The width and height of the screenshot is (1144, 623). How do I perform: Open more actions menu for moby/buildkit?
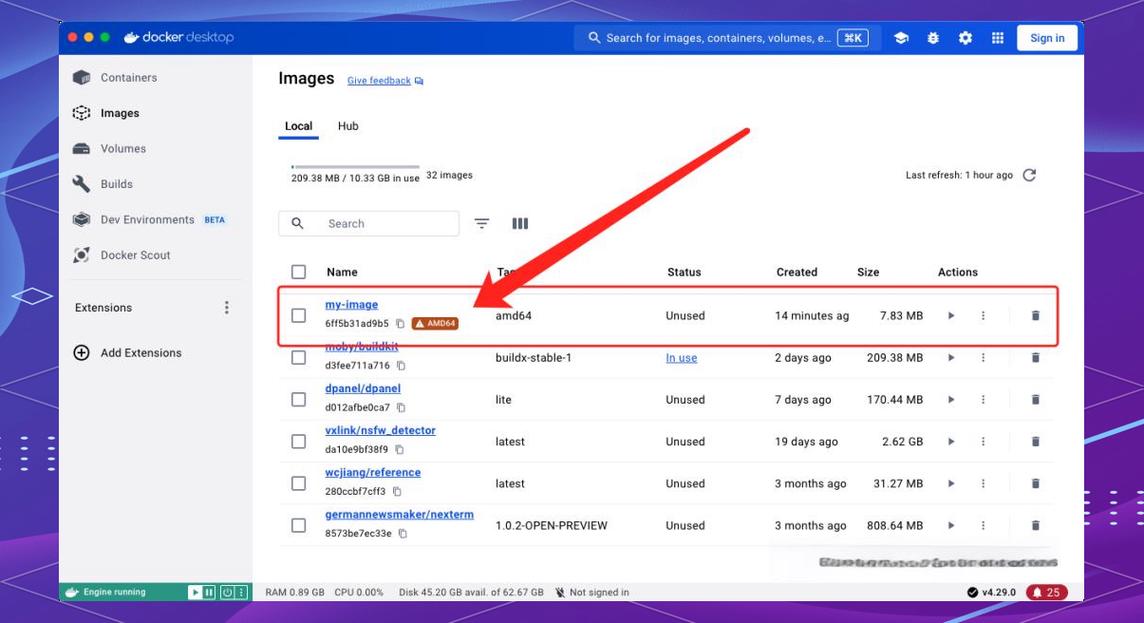pyautogui.click(x=983, y=357)
